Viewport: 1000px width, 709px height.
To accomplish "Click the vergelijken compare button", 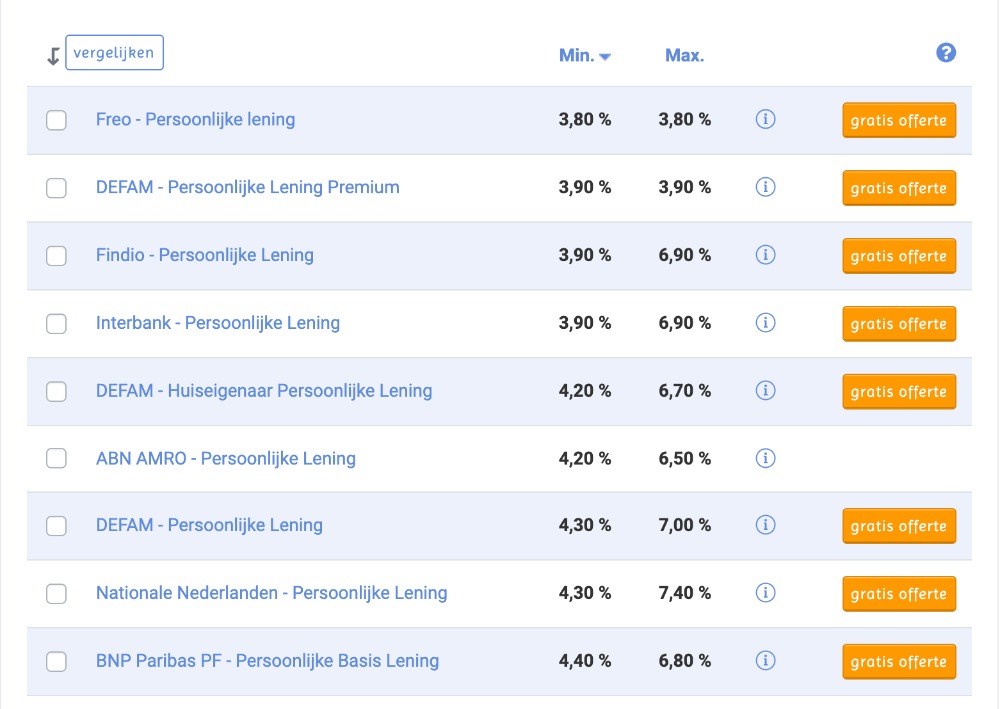I will point(114,53).
